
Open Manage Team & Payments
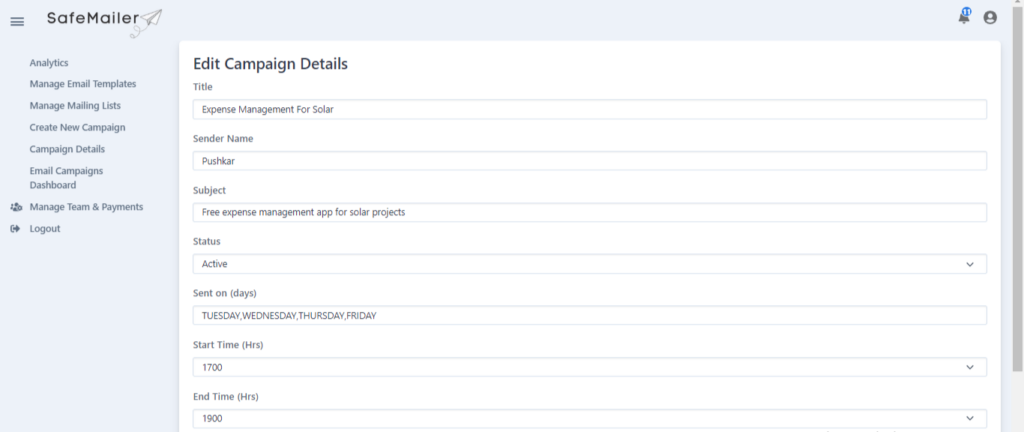point(86,207)
